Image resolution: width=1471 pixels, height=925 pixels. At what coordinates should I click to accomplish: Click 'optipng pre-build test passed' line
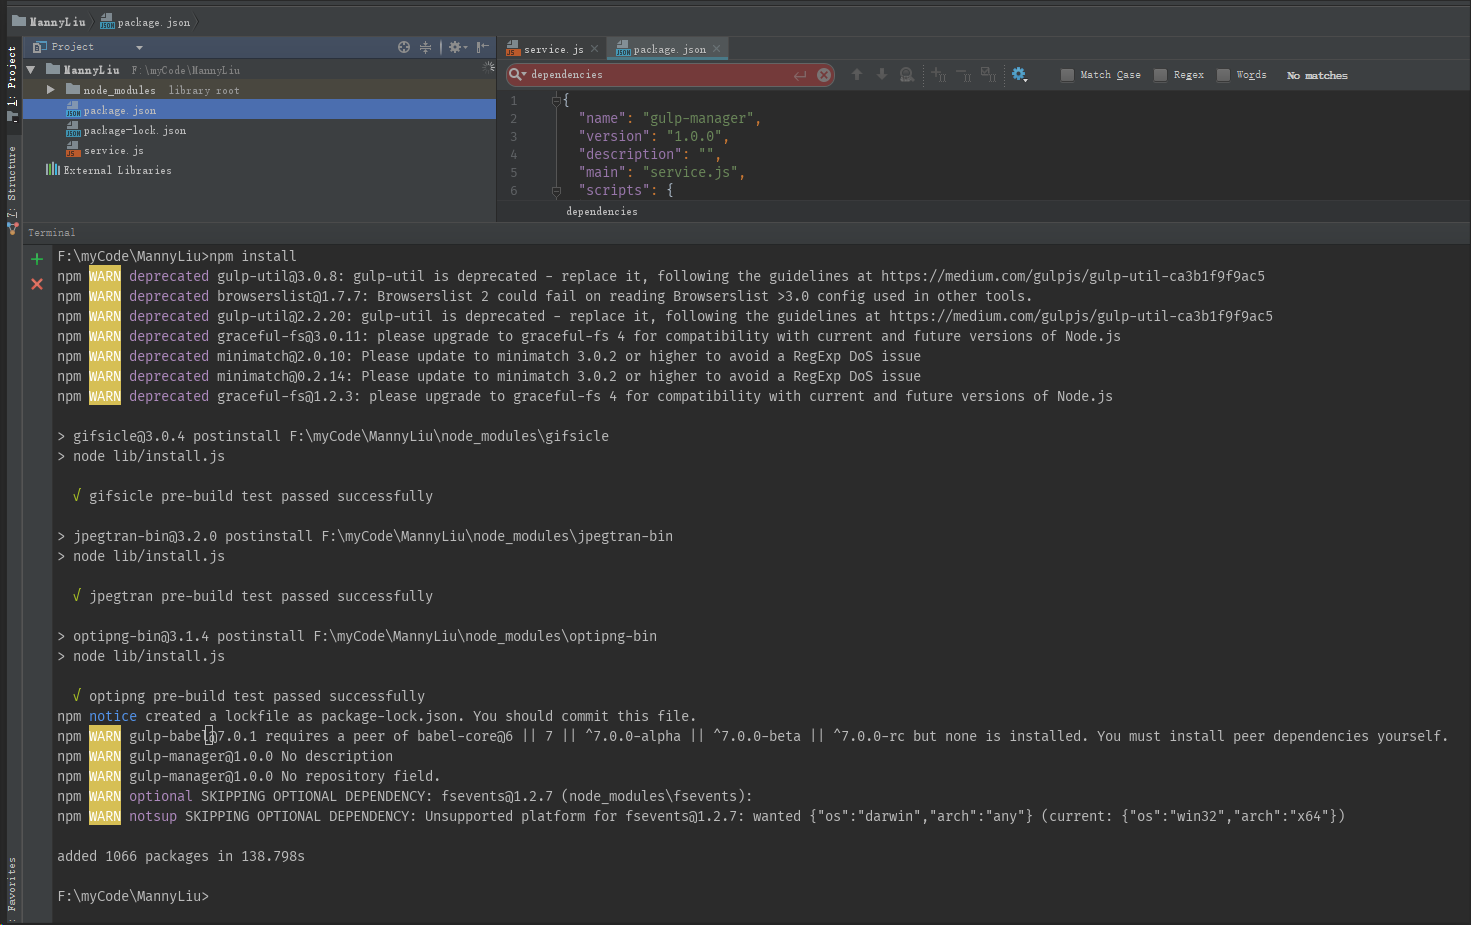pos(249,696)
